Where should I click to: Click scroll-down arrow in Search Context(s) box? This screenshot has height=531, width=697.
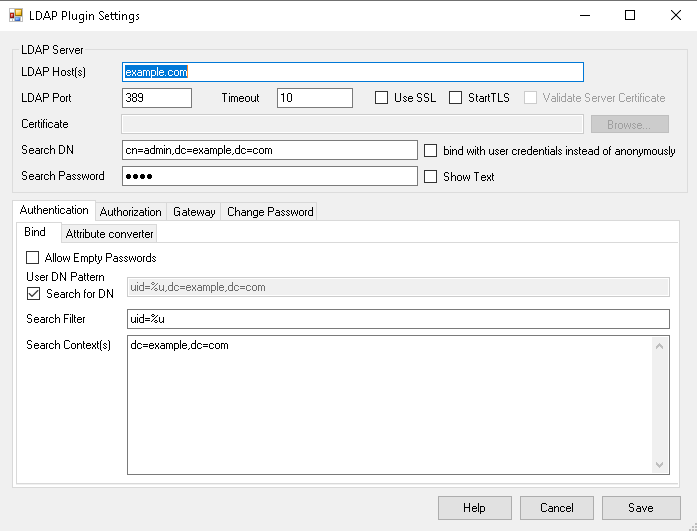660,465
